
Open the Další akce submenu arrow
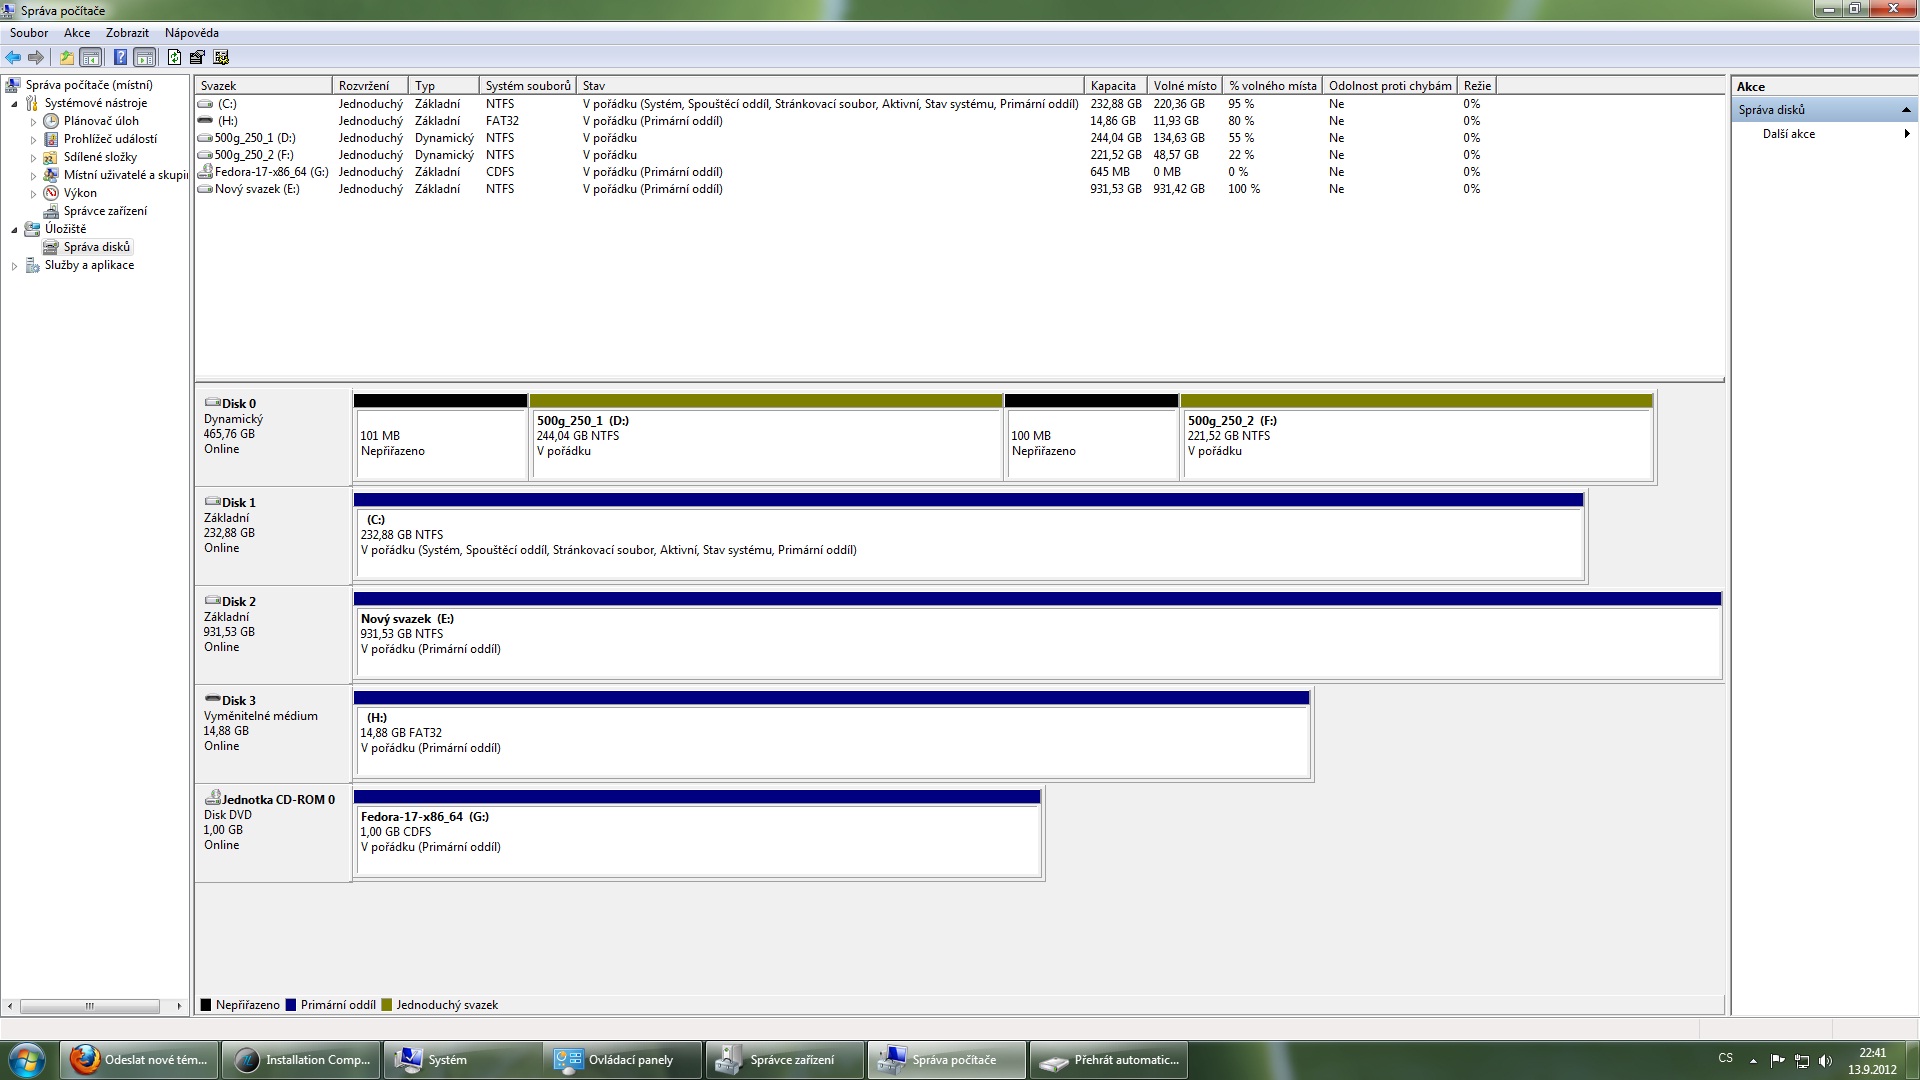point(1906,134)
